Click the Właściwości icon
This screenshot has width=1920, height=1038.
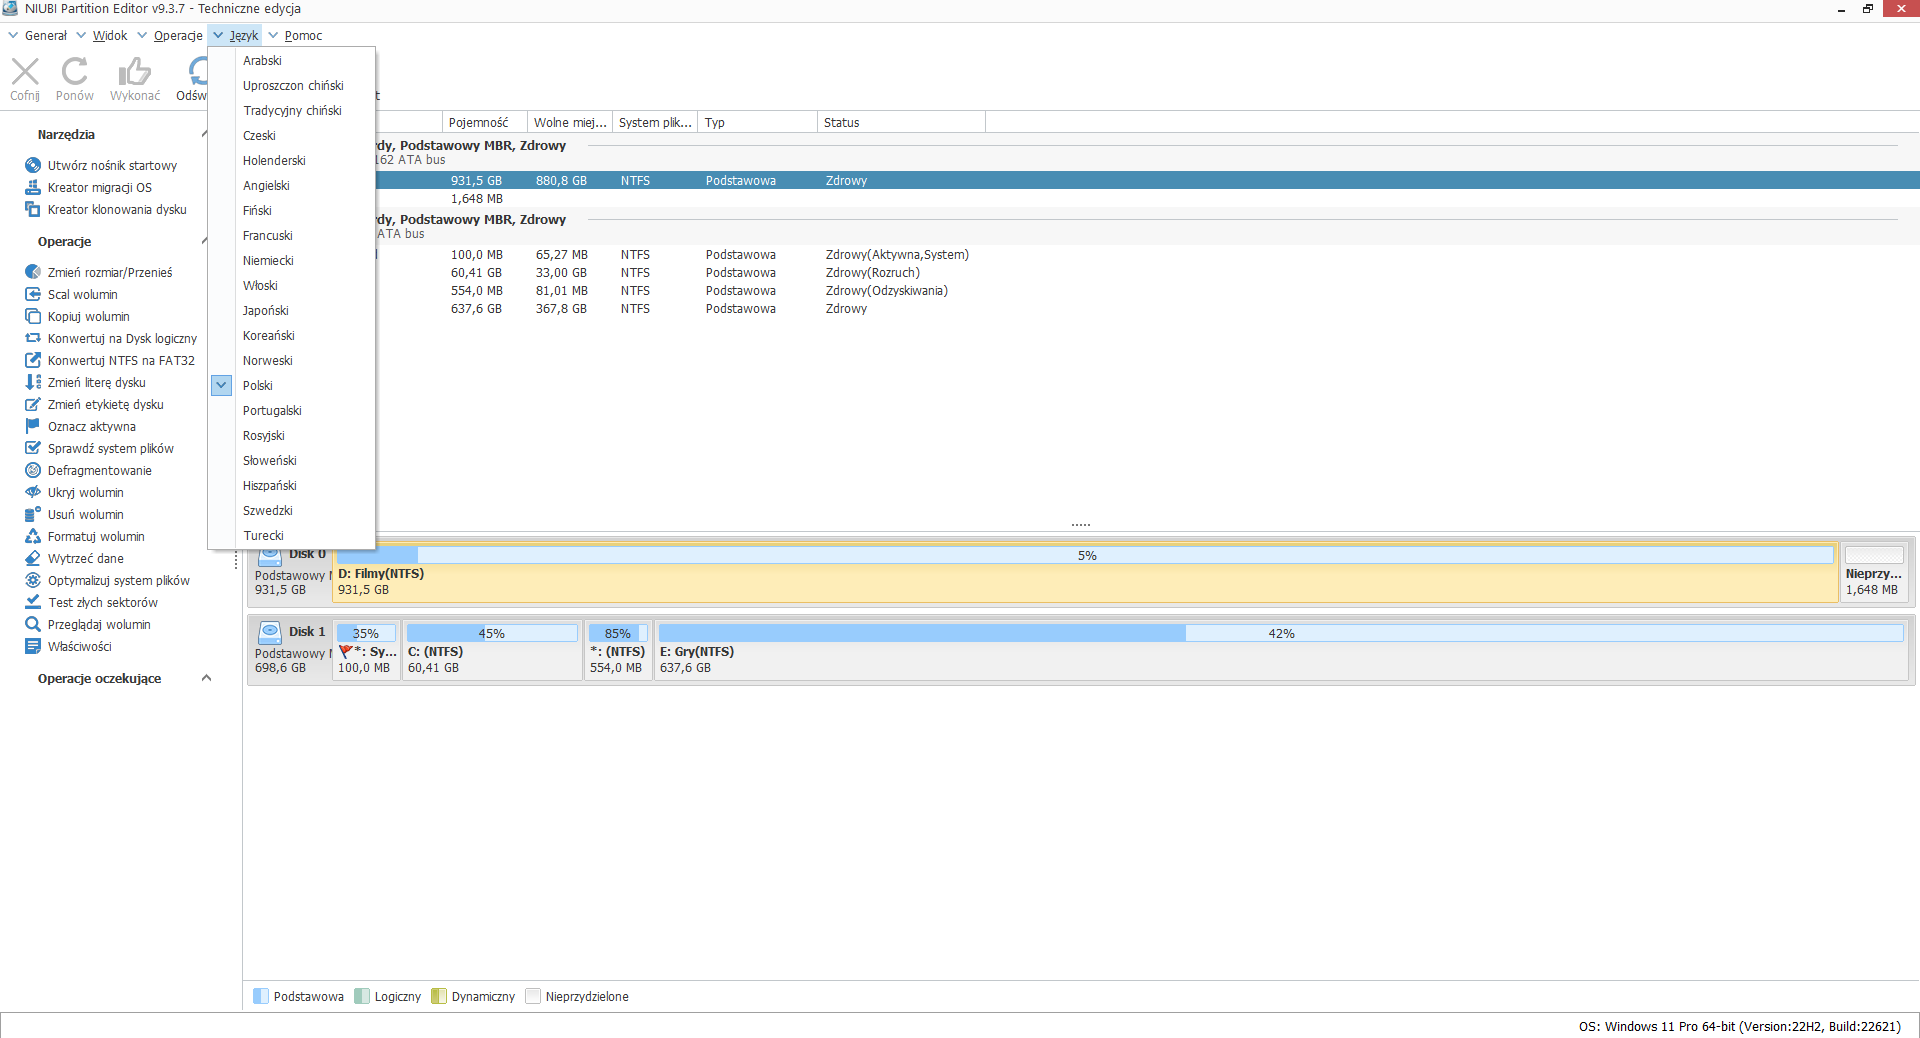[33, 646]
